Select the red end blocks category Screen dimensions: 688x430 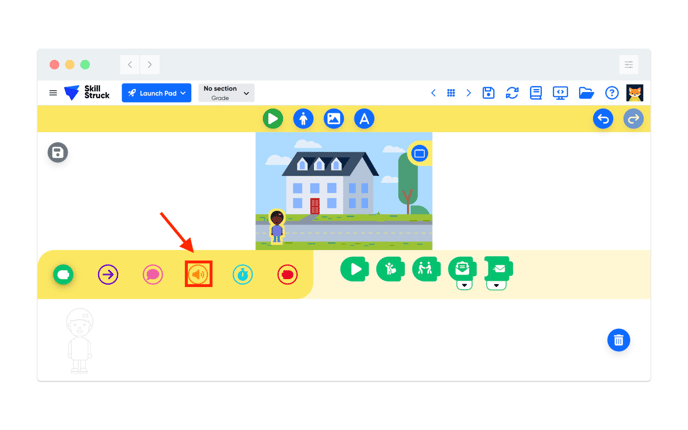pos(288,274)
